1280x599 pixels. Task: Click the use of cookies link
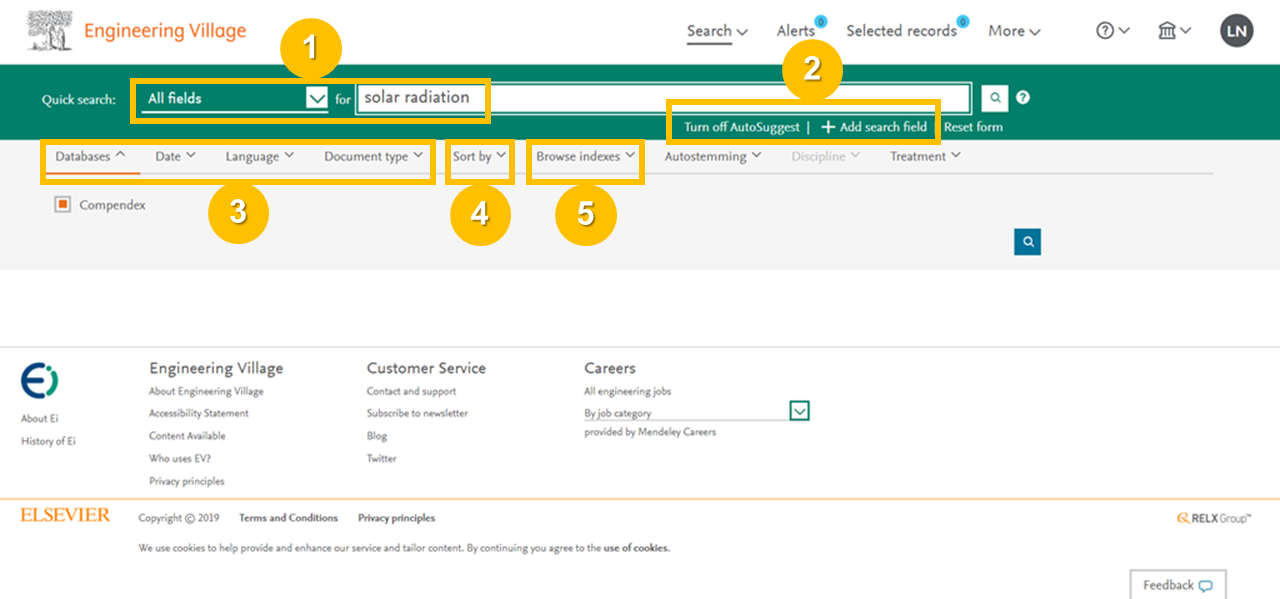click(x=636, y=548)
